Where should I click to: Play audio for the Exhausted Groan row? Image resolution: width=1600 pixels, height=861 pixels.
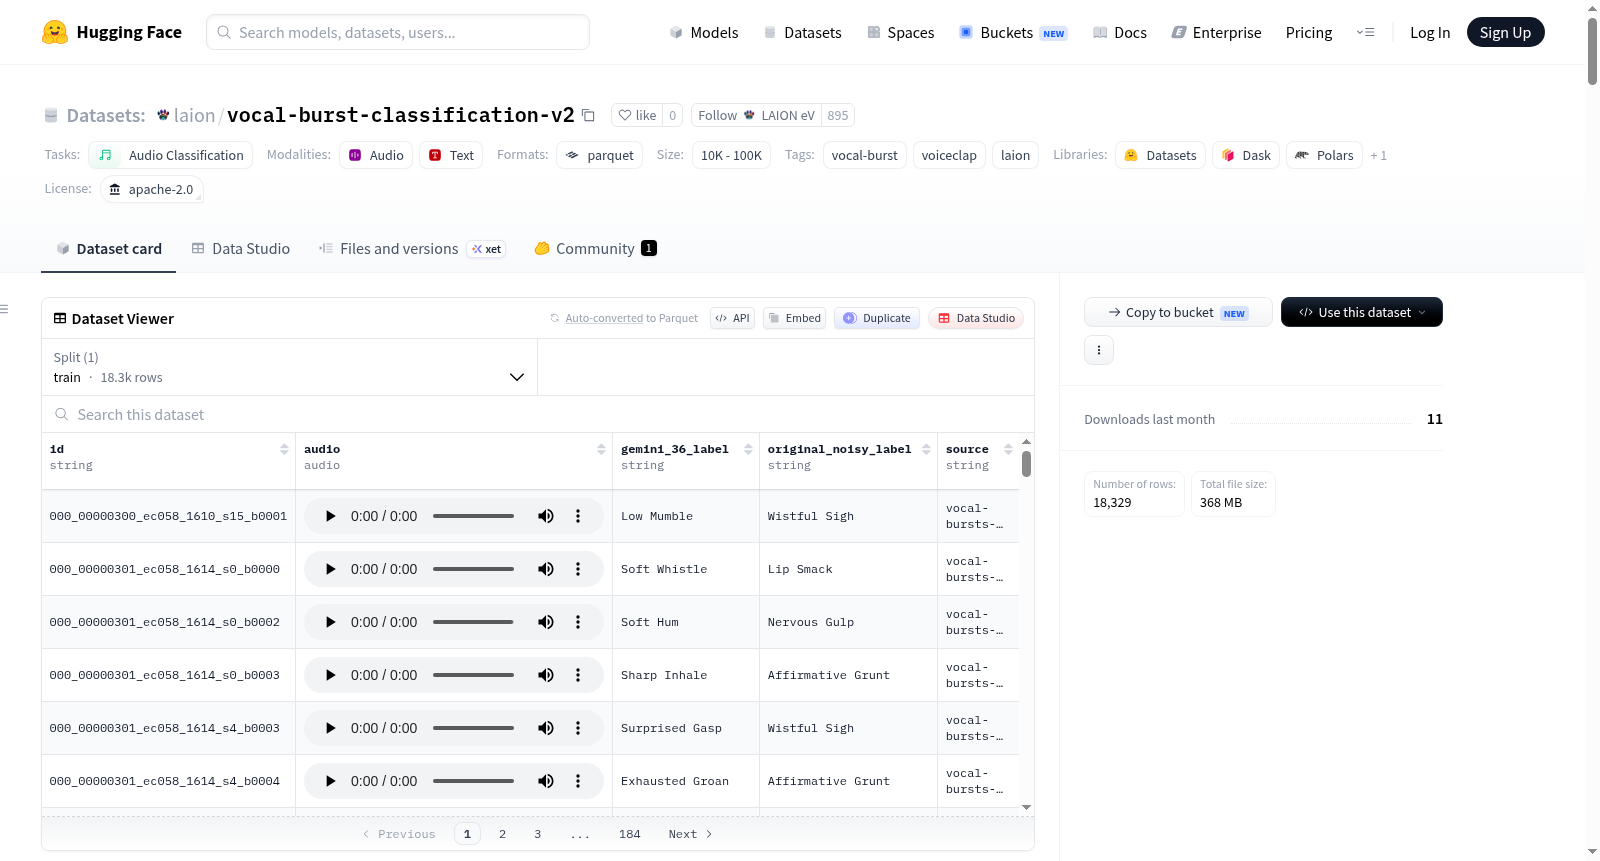[x=331, y=781]
